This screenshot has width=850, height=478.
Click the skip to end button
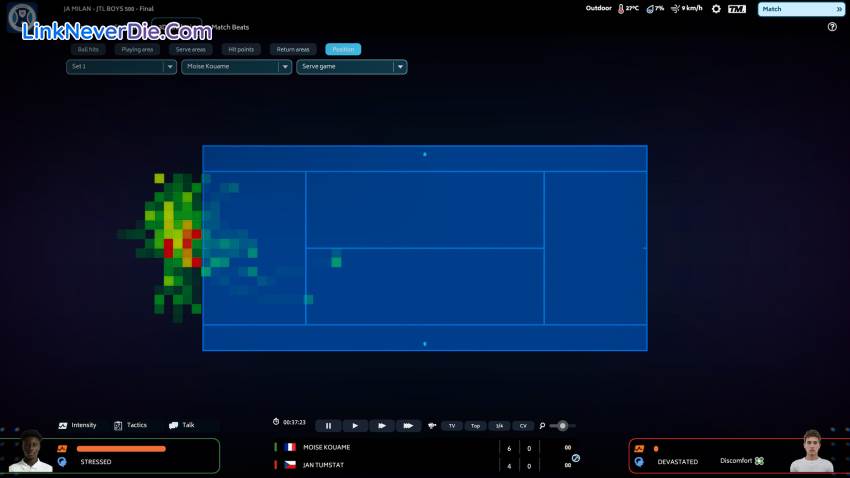(x=408, y=426)
